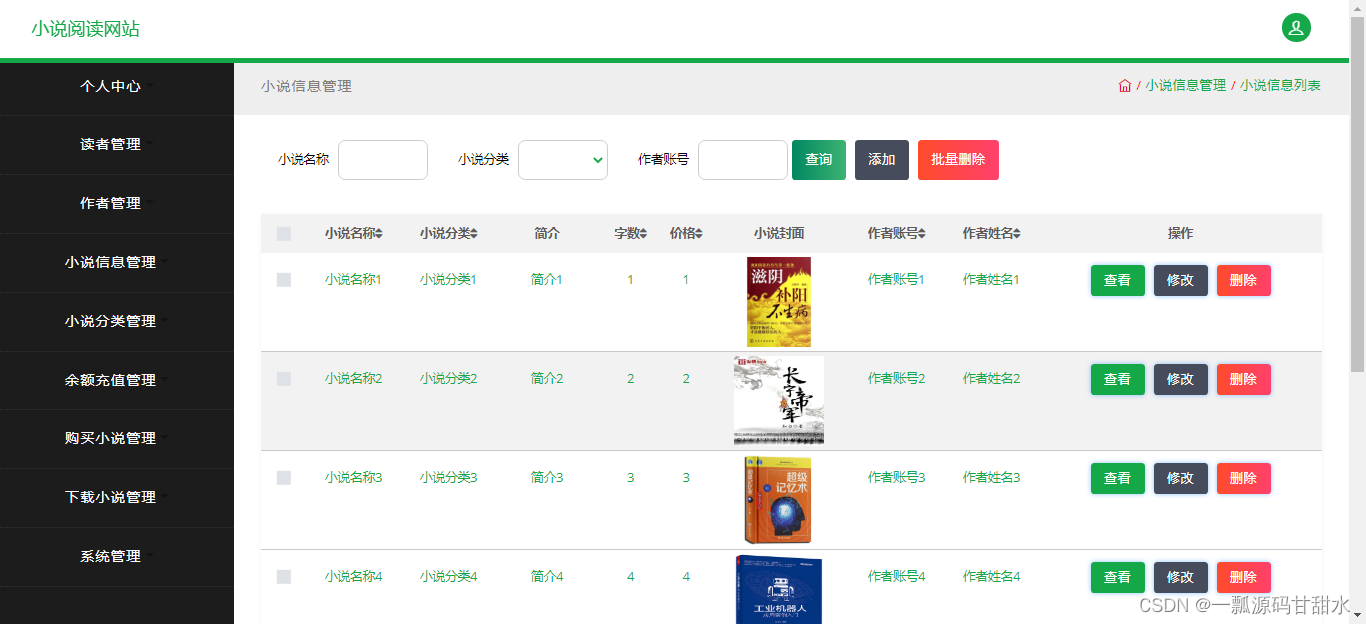Expand 读者管理 sidebar menu
Screen dimensions: 1366x624
pos(117,144)
